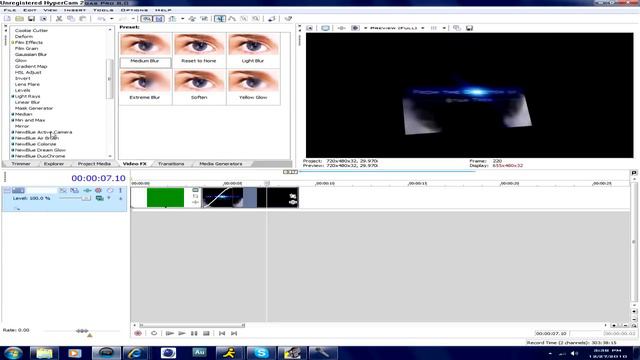
Task: Go to end of the project
Action: point(234,333)
